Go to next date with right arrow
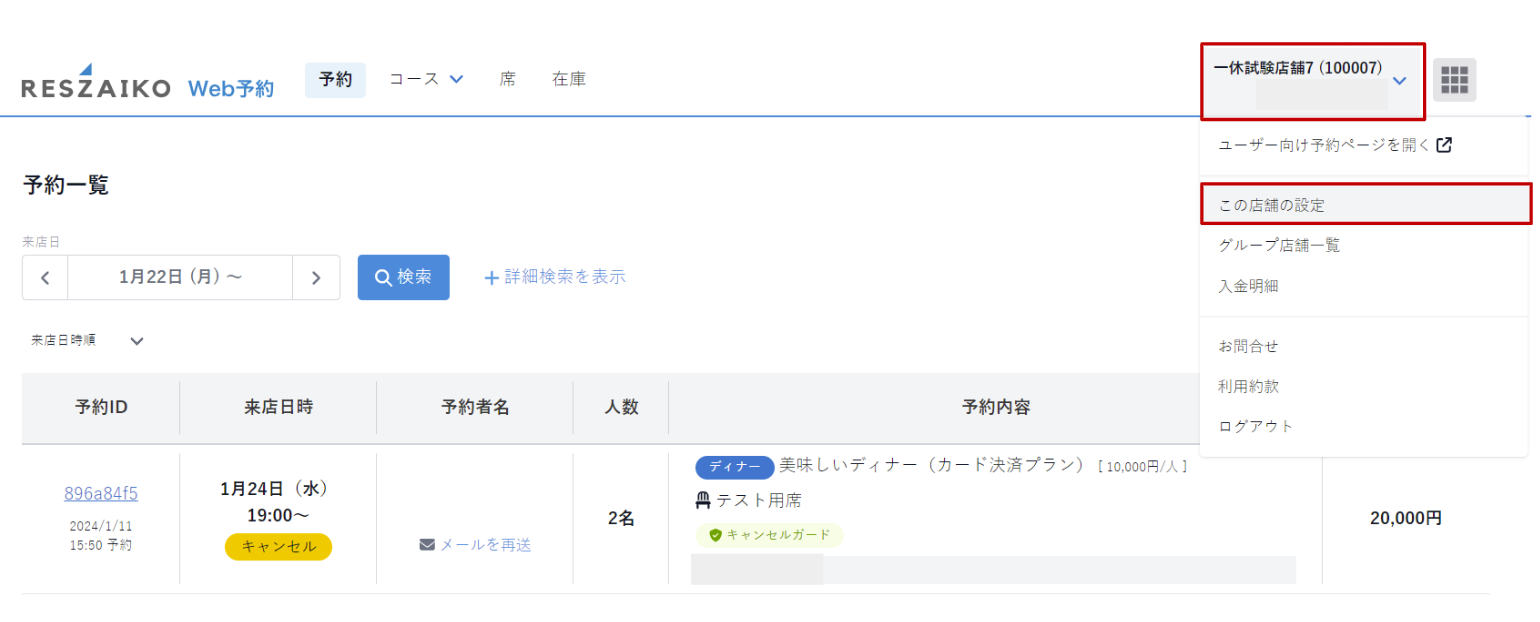Viewport: 1540px width, 622px height. pos(316,278)
